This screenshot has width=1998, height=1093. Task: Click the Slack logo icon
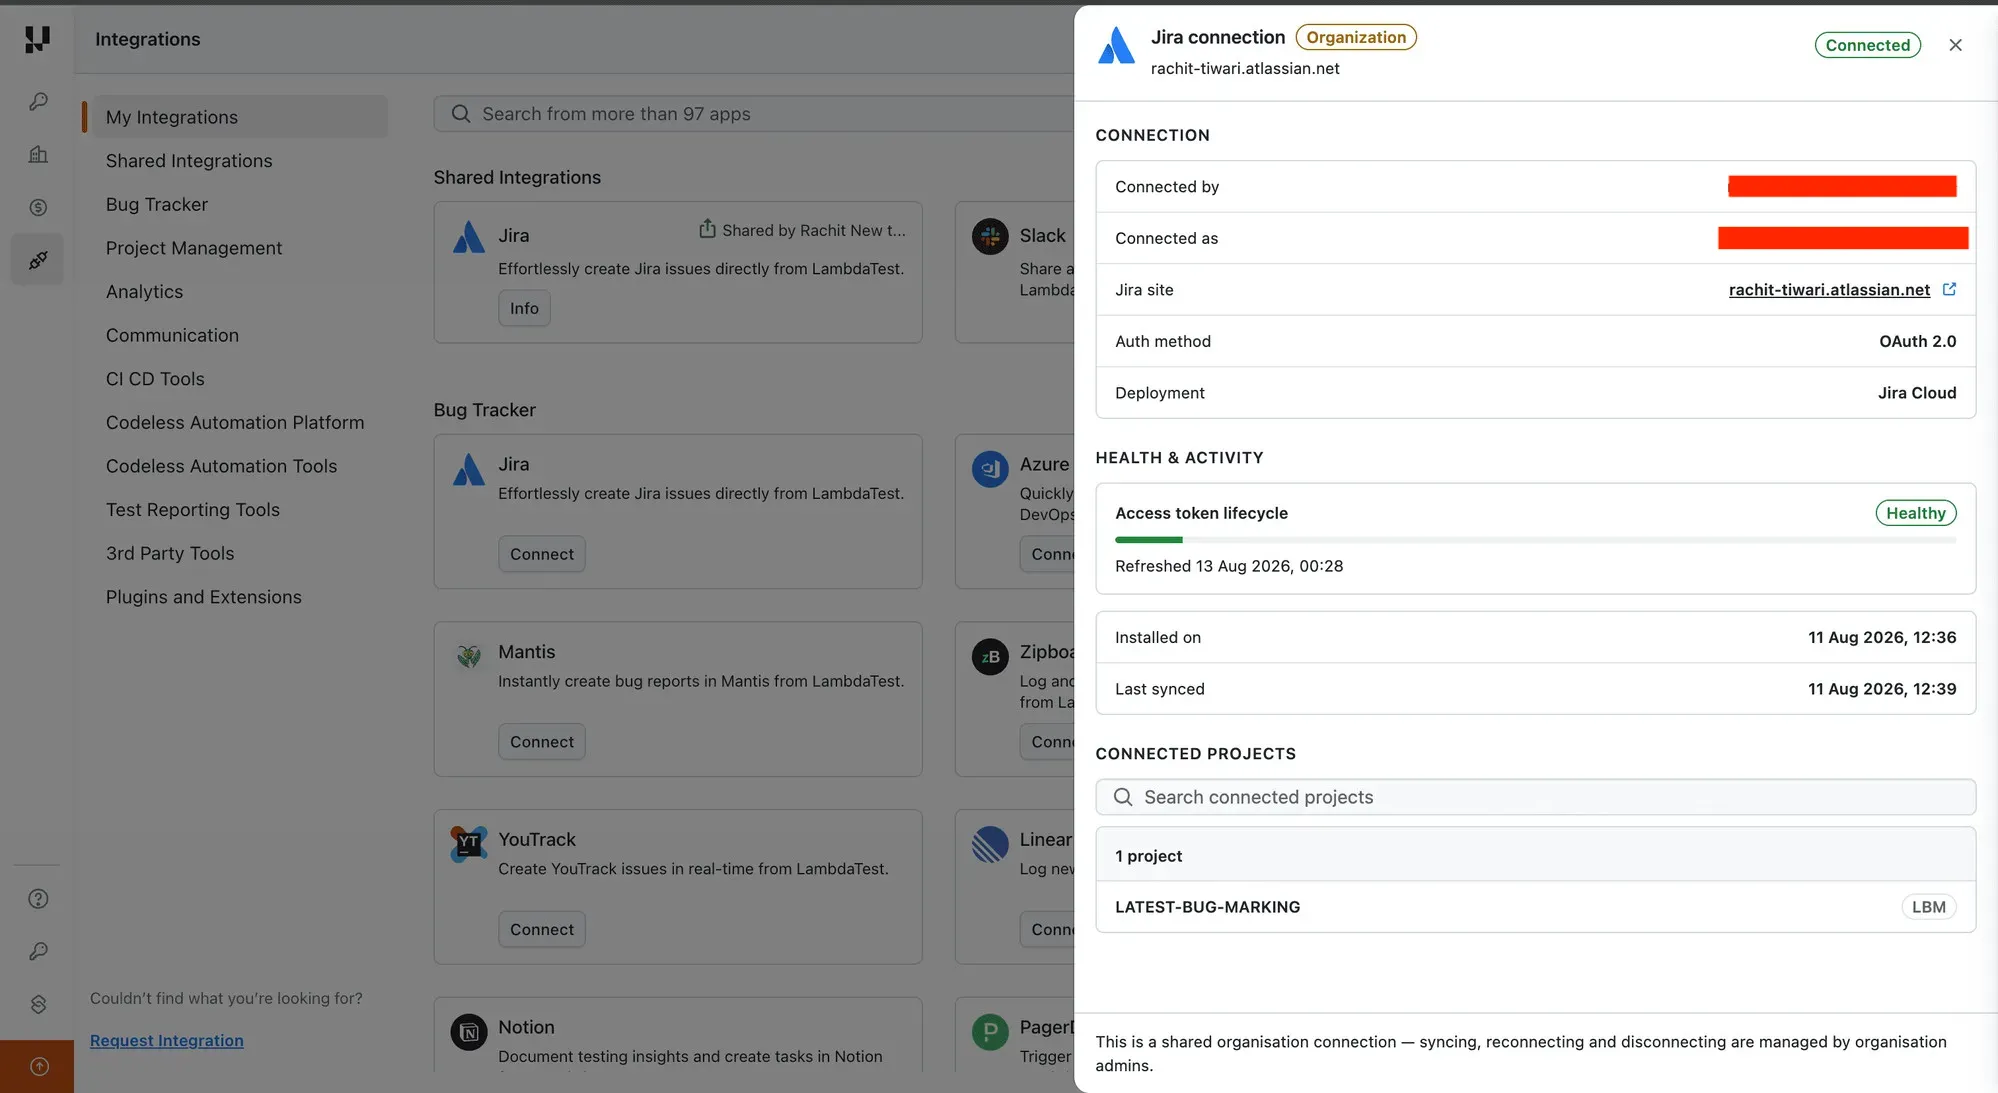pyautogui.click(x=990, y=236)
